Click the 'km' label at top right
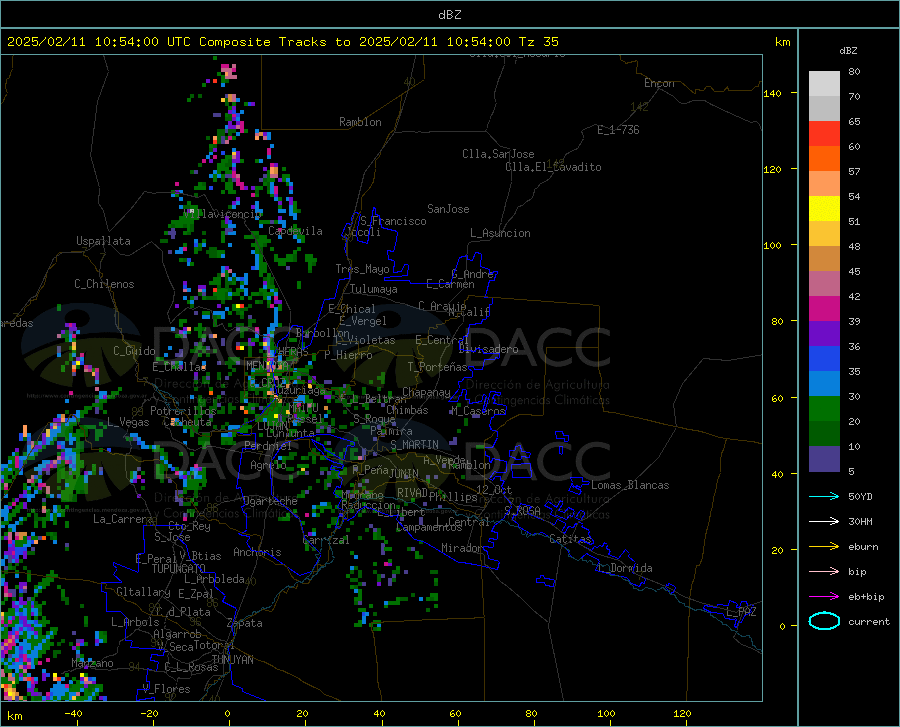This screenshot has height=727, width=900. (x=782, y=42)
